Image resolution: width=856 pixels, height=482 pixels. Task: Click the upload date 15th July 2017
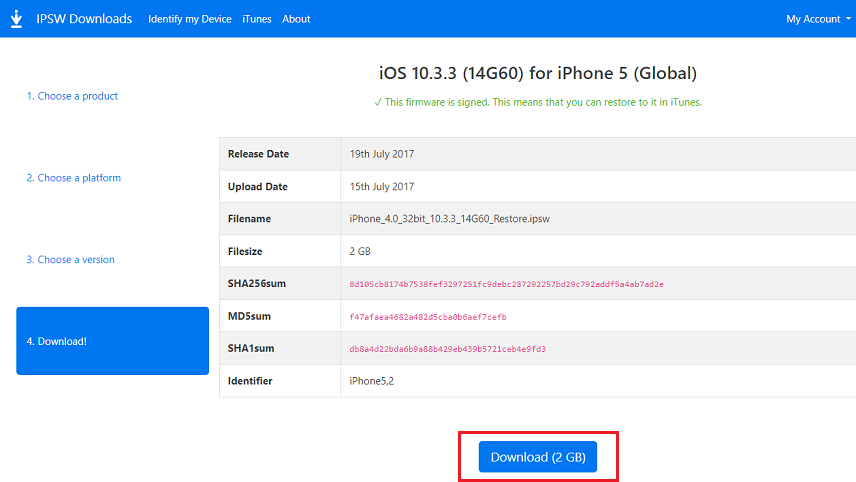[382, 187]
